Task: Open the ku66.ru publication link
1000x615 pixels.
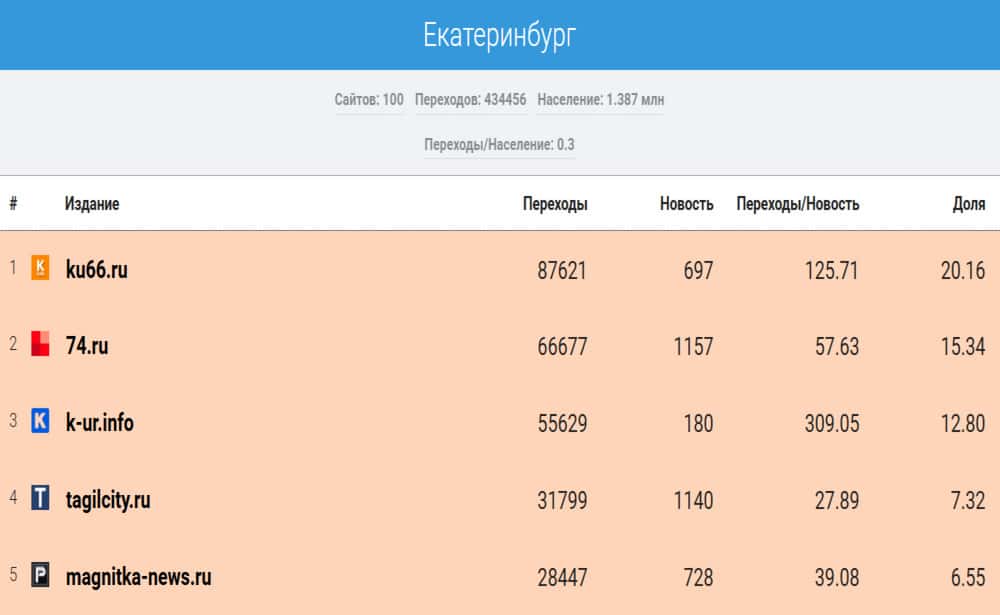Action: pos(96,269)
